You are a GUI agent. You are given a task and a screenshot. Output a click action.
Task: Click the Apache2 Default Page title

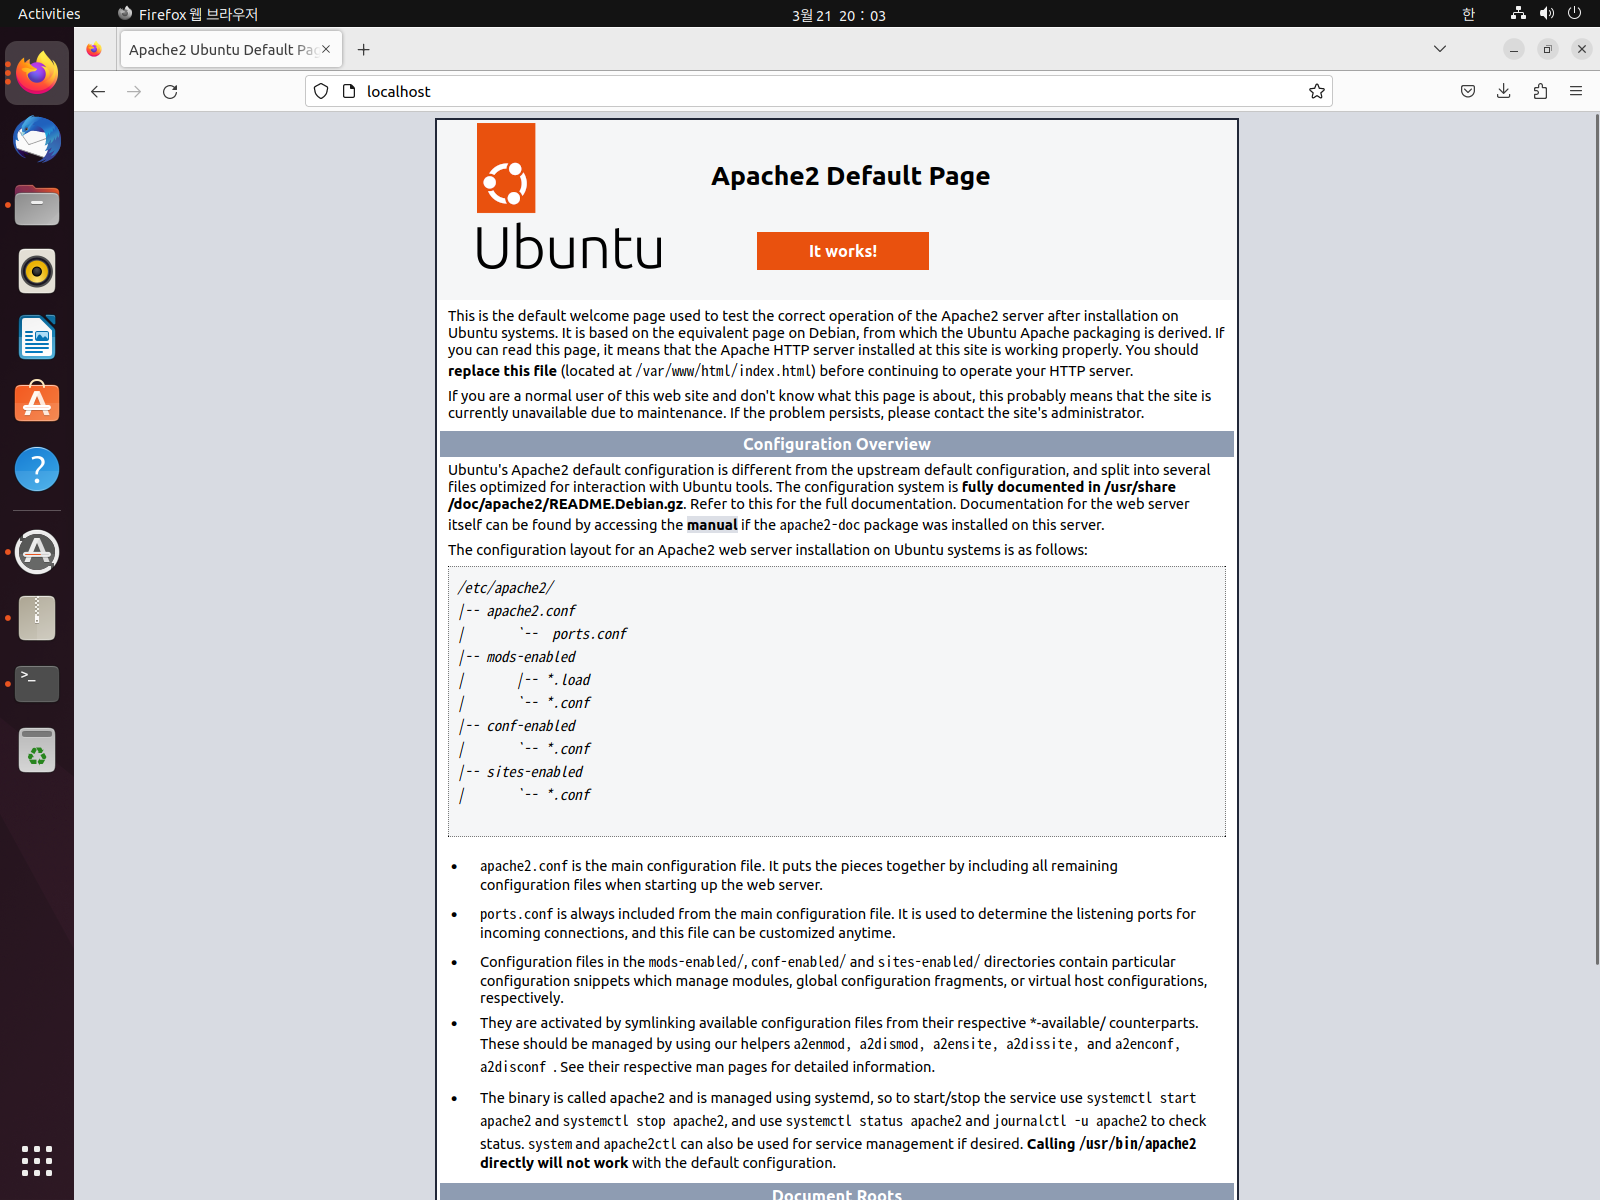(x=851, y=176)
